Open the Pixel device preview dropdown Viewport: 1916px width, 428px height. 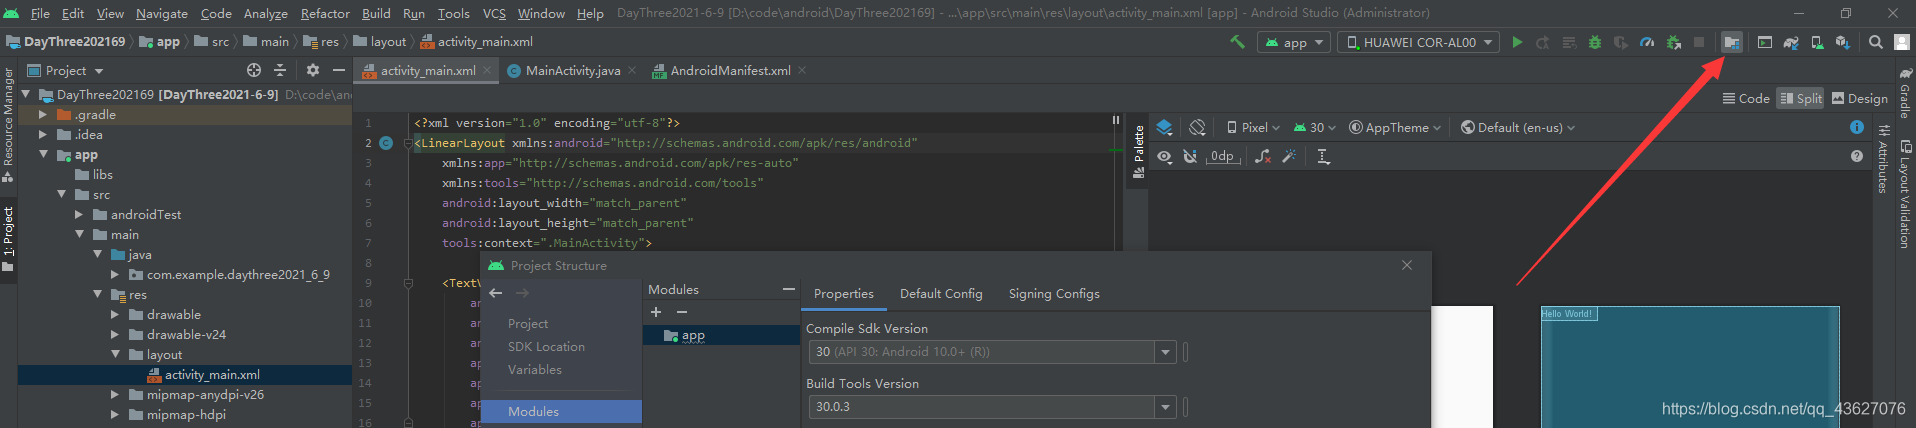tap(1253, 127)
